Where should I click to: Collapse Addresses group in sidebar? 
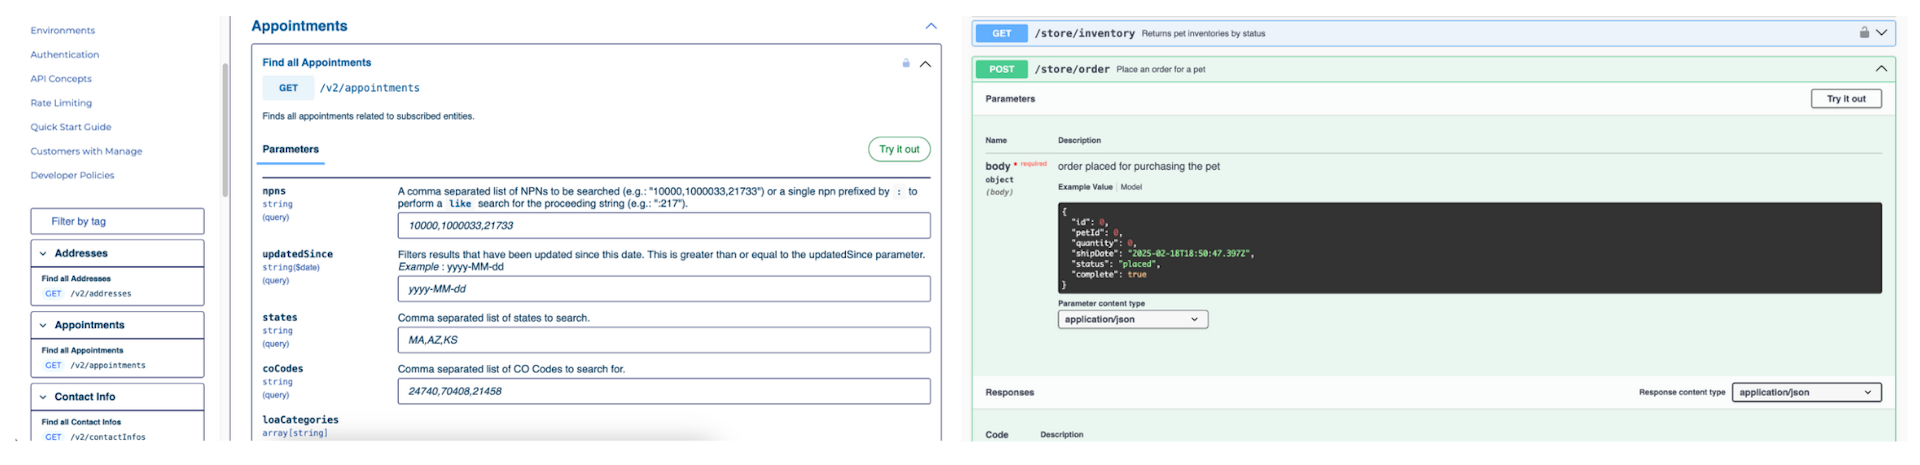(43, 254)
